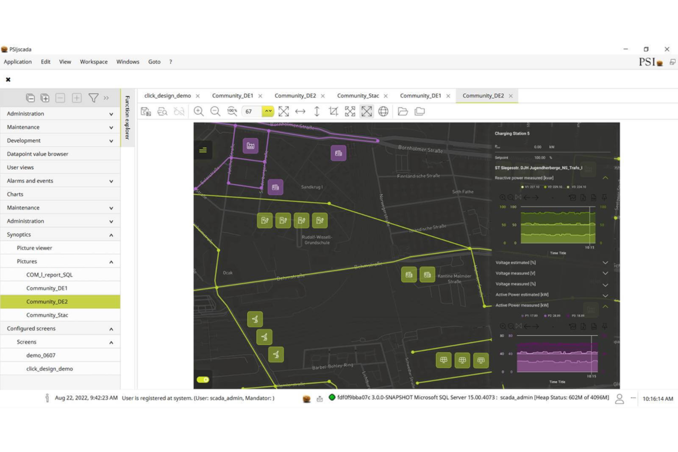
Task: Expand the Voltage measured [V] section
Action: coord(605,273)
